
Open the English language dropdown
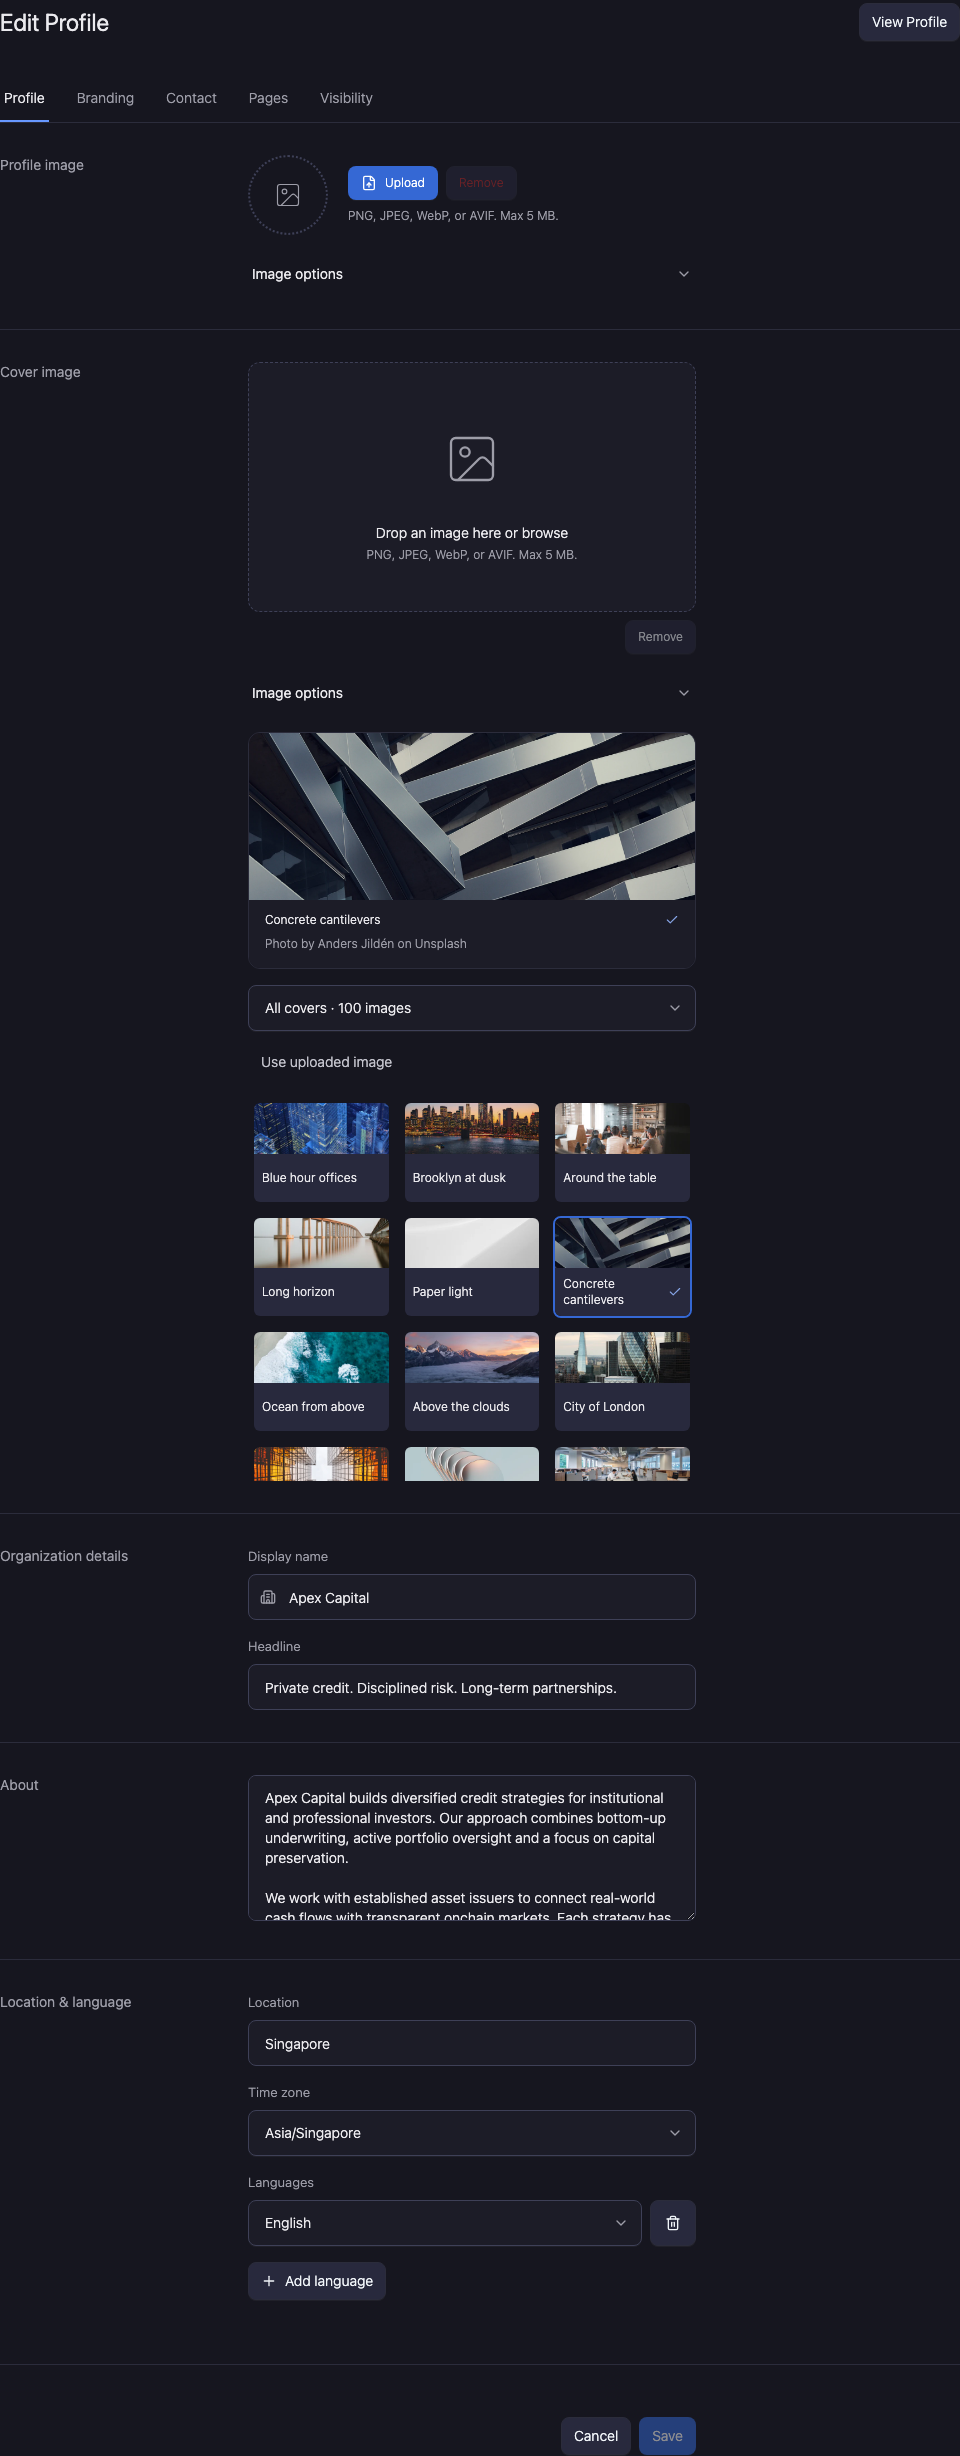[445, 2223]
